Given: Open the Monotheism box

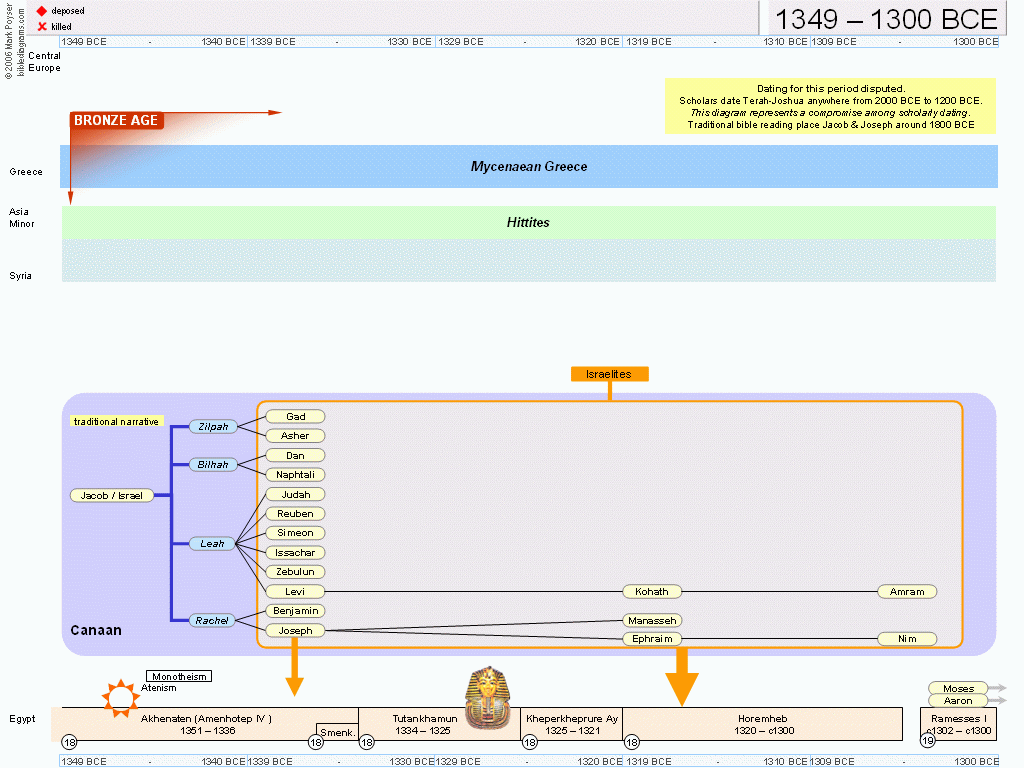Looking at the screenshot, I should (x=179, y=677).
